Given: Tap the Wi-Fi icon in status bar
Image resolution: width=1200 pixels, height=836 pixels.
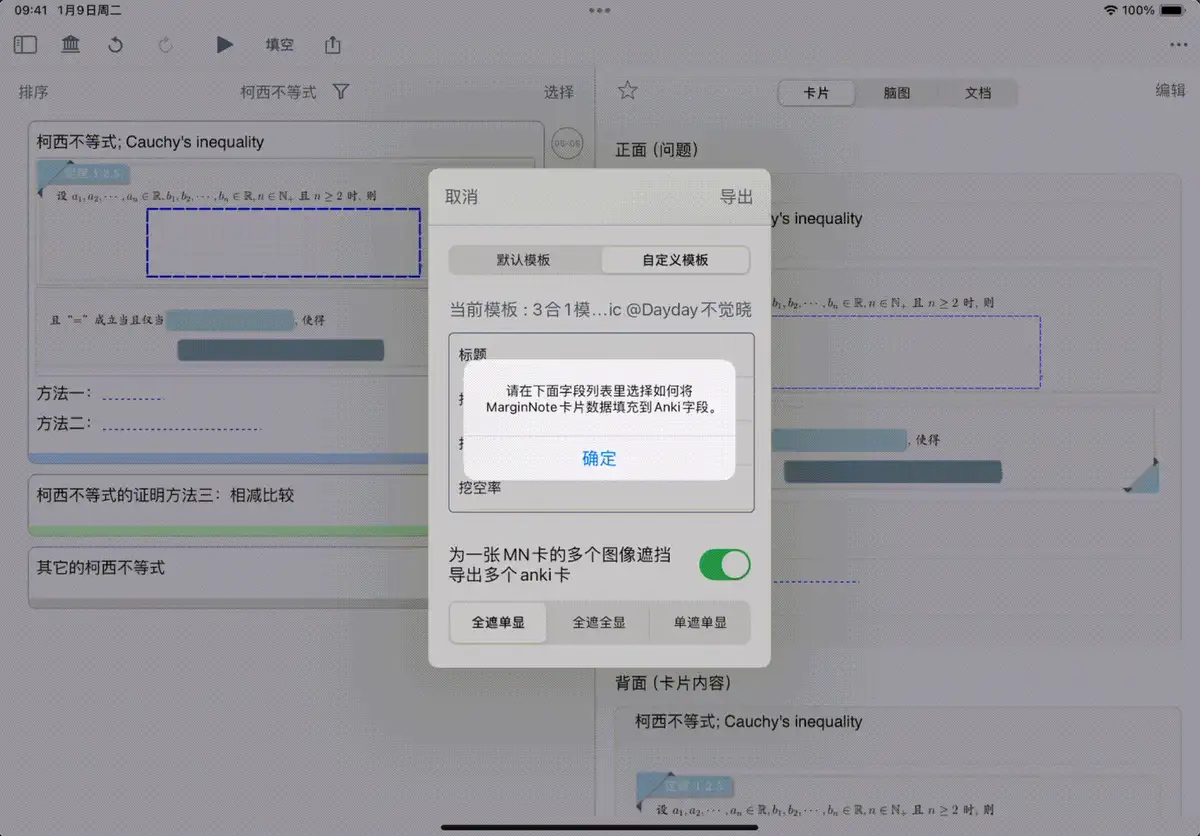Looking at the screenshot, I should coord(1110,10).
